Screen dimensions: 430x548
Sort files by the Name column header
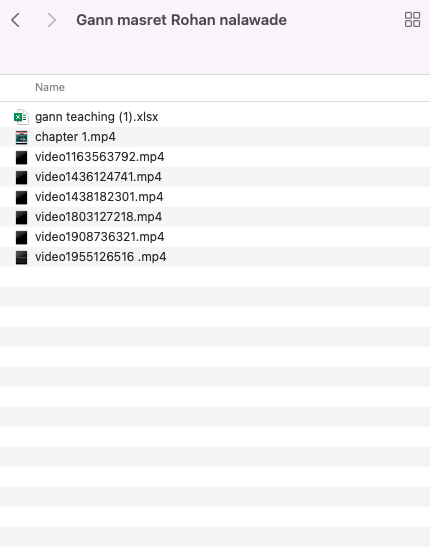click(x=50, y=87)
